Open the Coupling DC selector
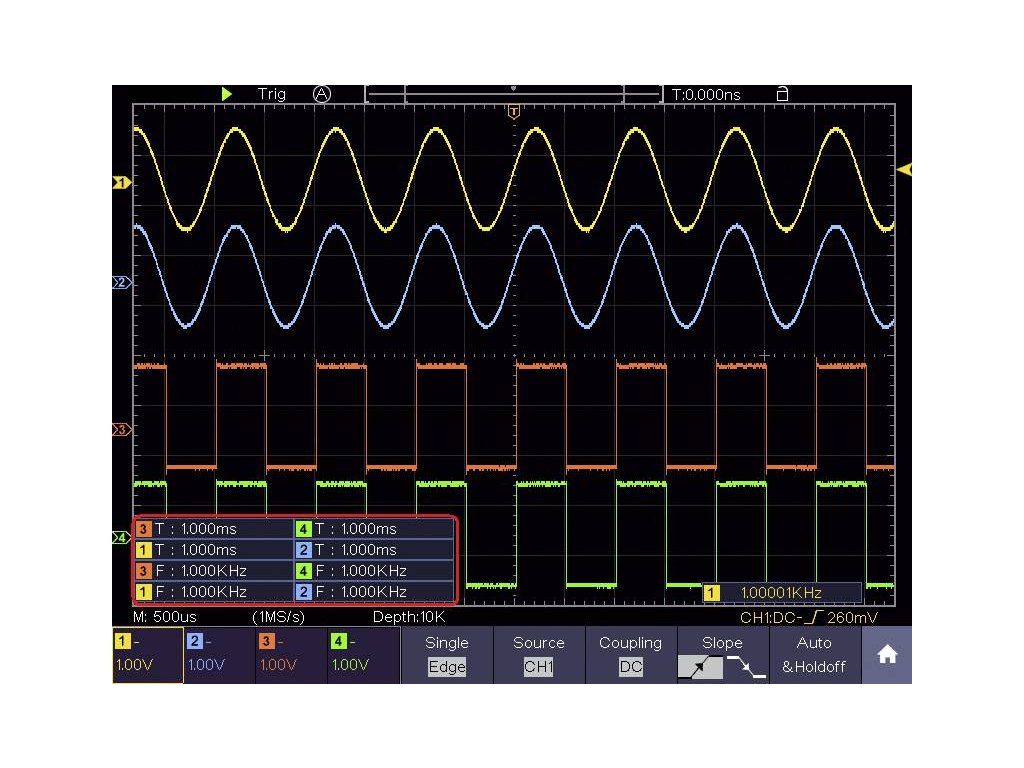Screen dimensions: 1024x768 pyautogui.click(x=630, y=654)
